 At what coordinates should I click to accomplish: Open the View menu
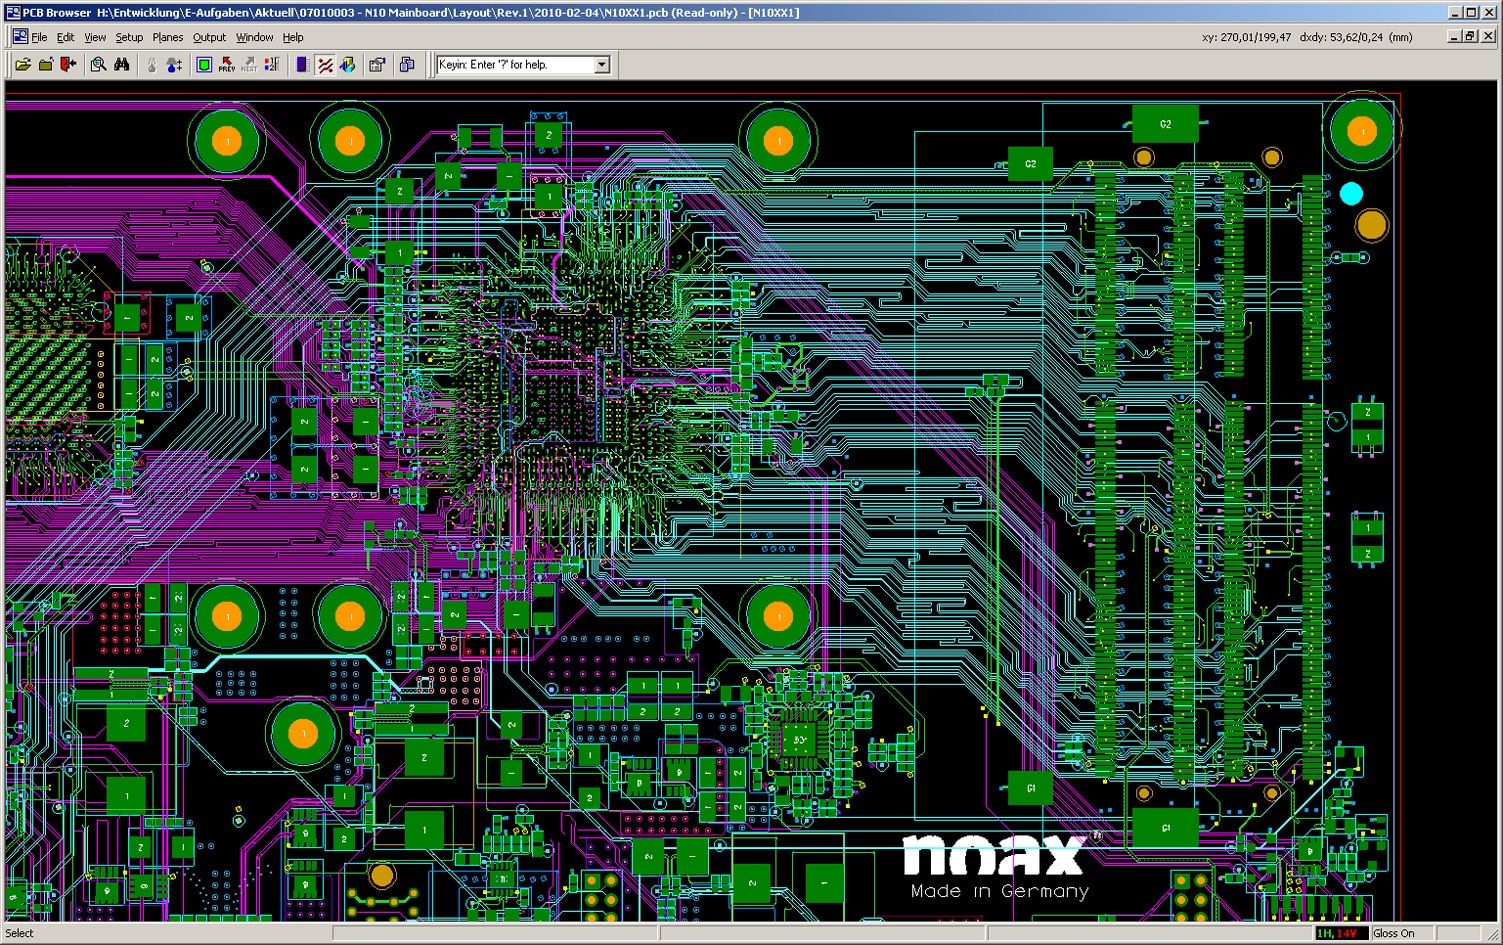coord(95,37)
